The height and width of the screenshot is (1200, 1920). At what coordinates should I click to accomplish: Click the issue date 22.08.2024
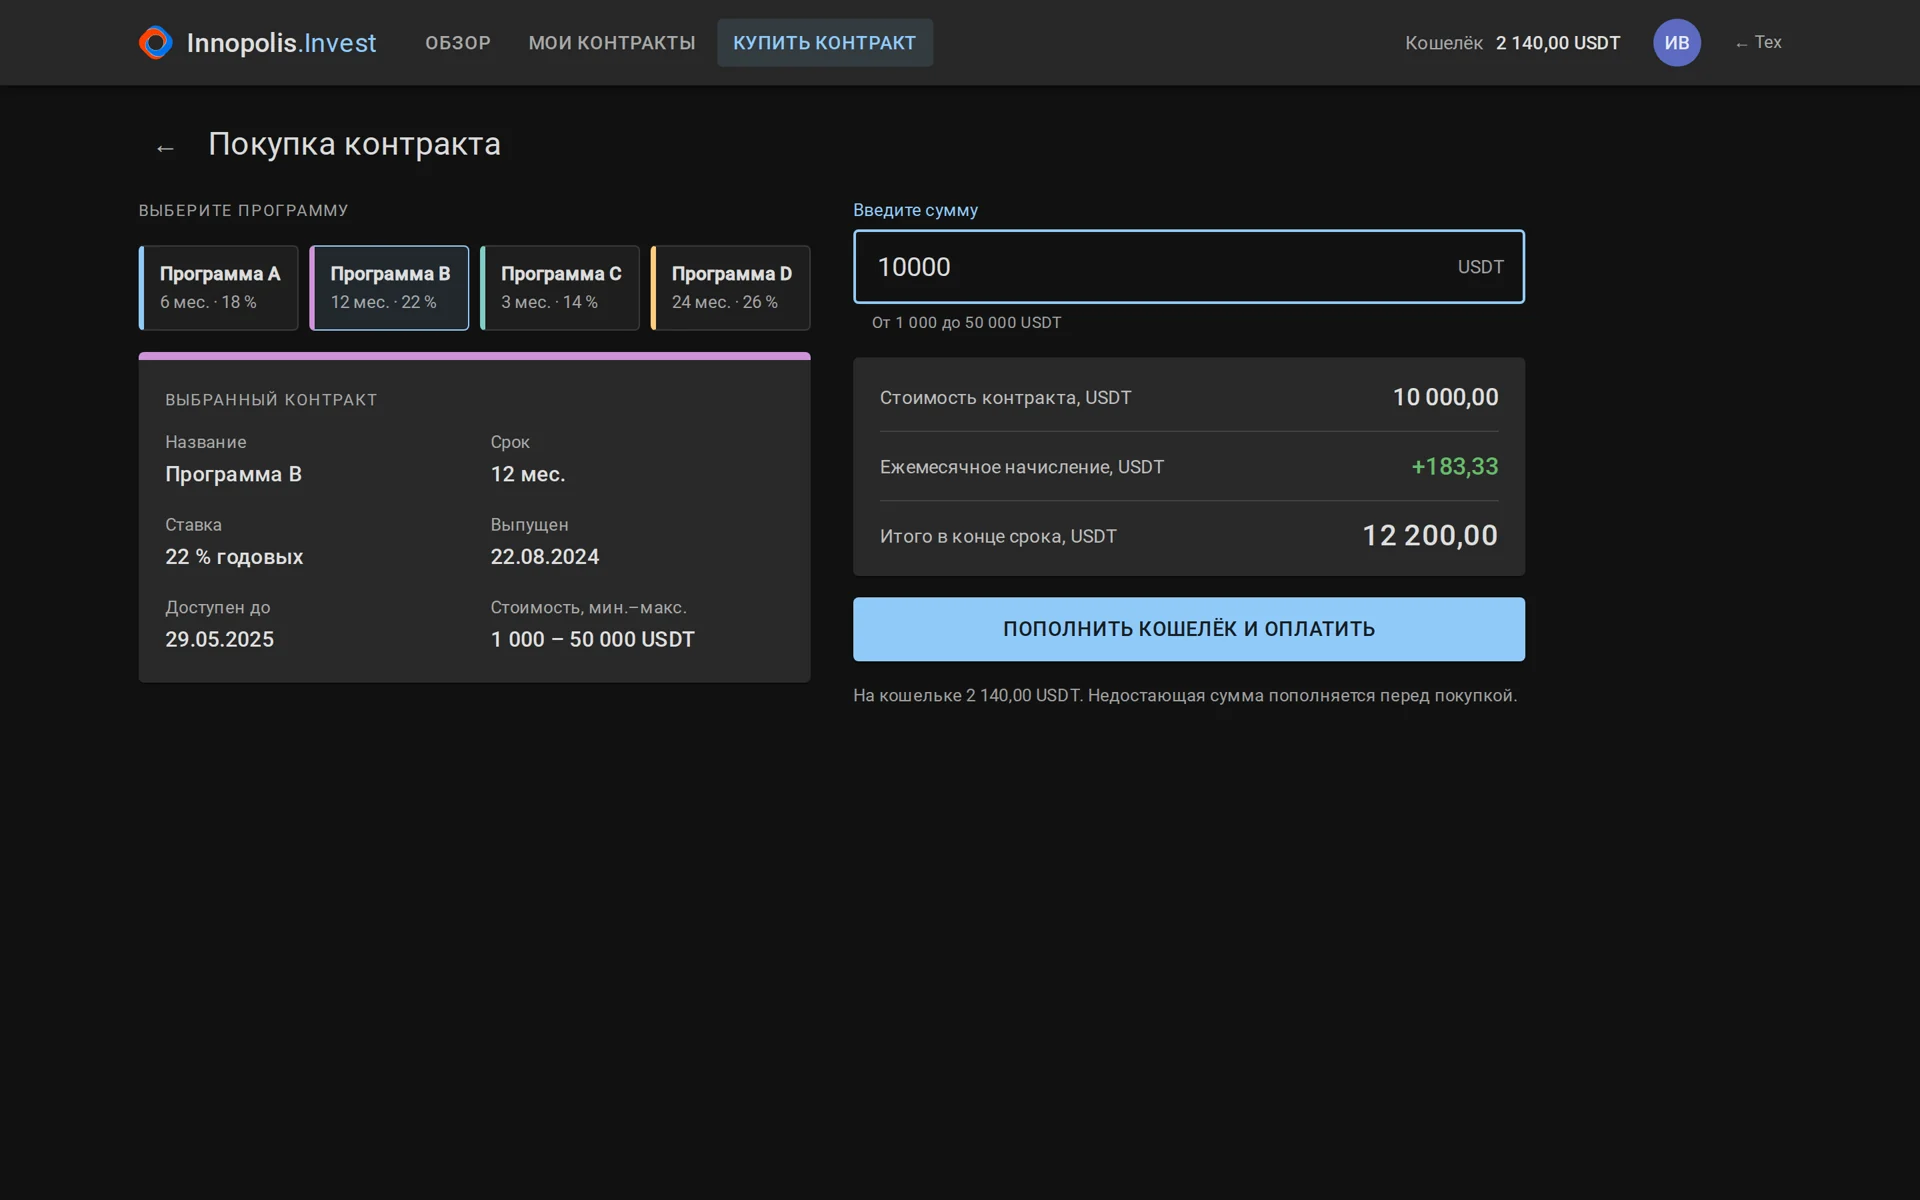pos(545,557)
